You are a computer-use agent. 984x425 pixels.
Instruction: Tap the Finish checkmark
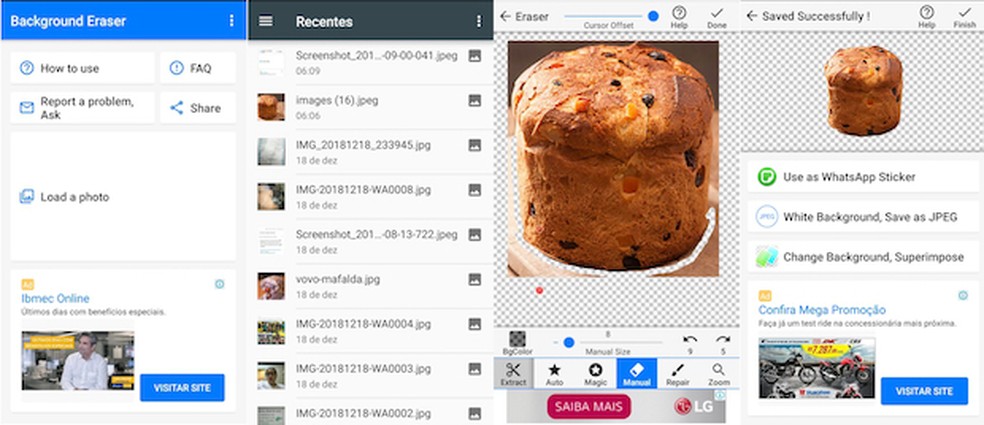click(965, 17)
